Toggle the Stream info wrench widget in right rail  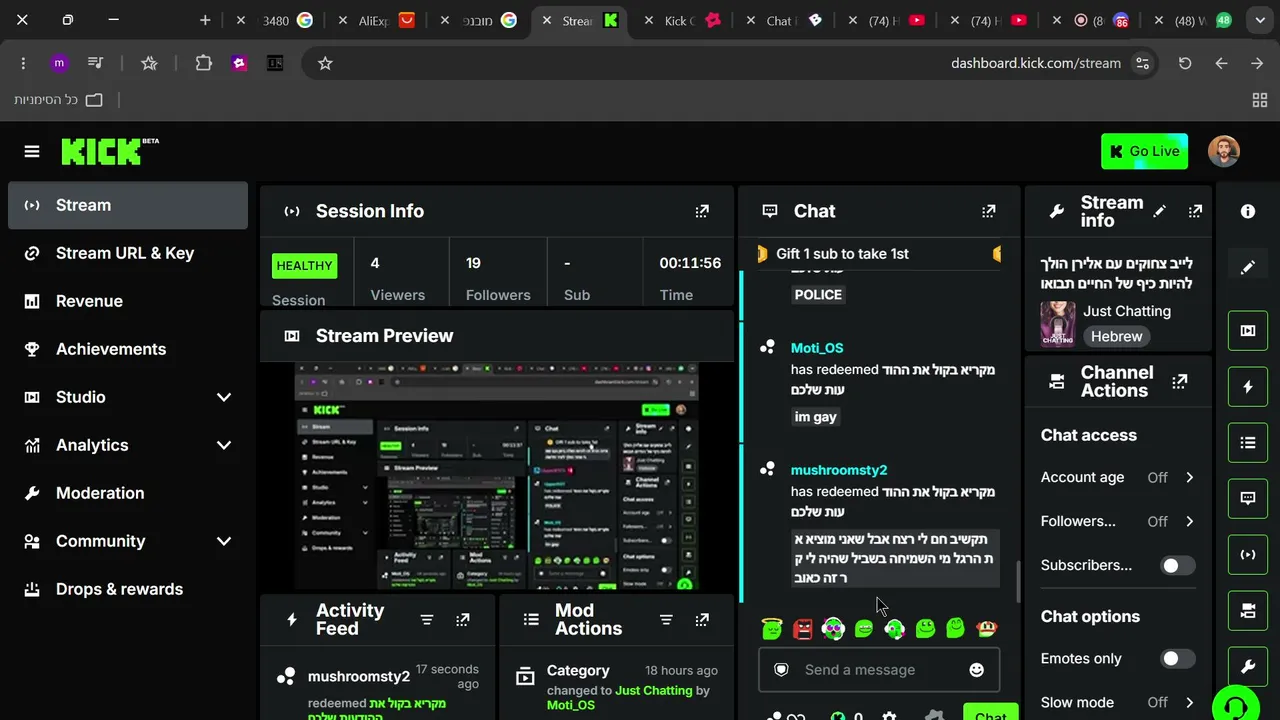(x=1248, y=667)
